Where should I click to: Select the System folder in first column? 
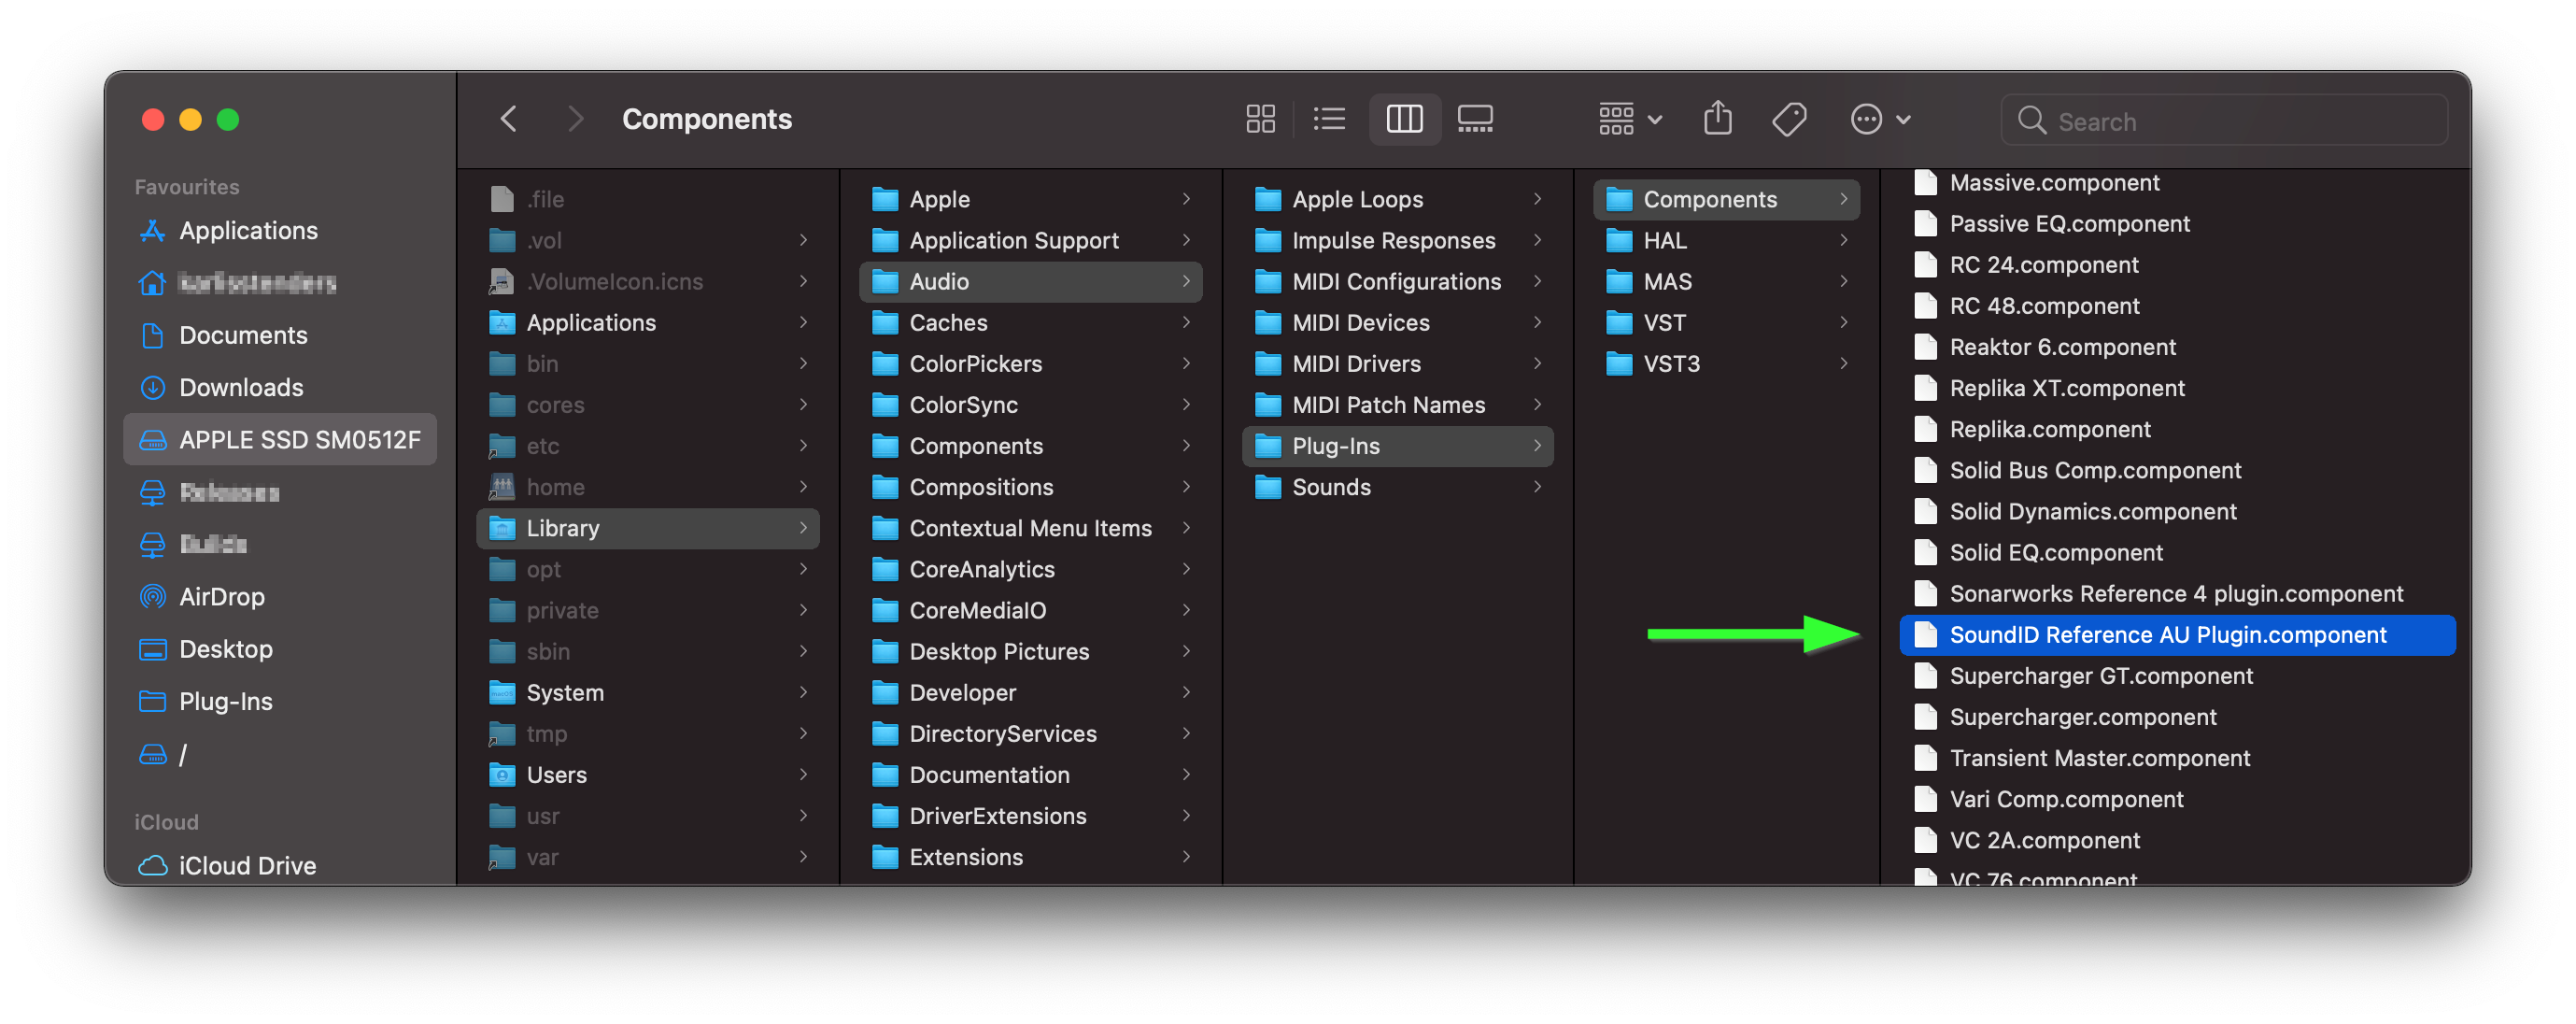coord(648,692)
